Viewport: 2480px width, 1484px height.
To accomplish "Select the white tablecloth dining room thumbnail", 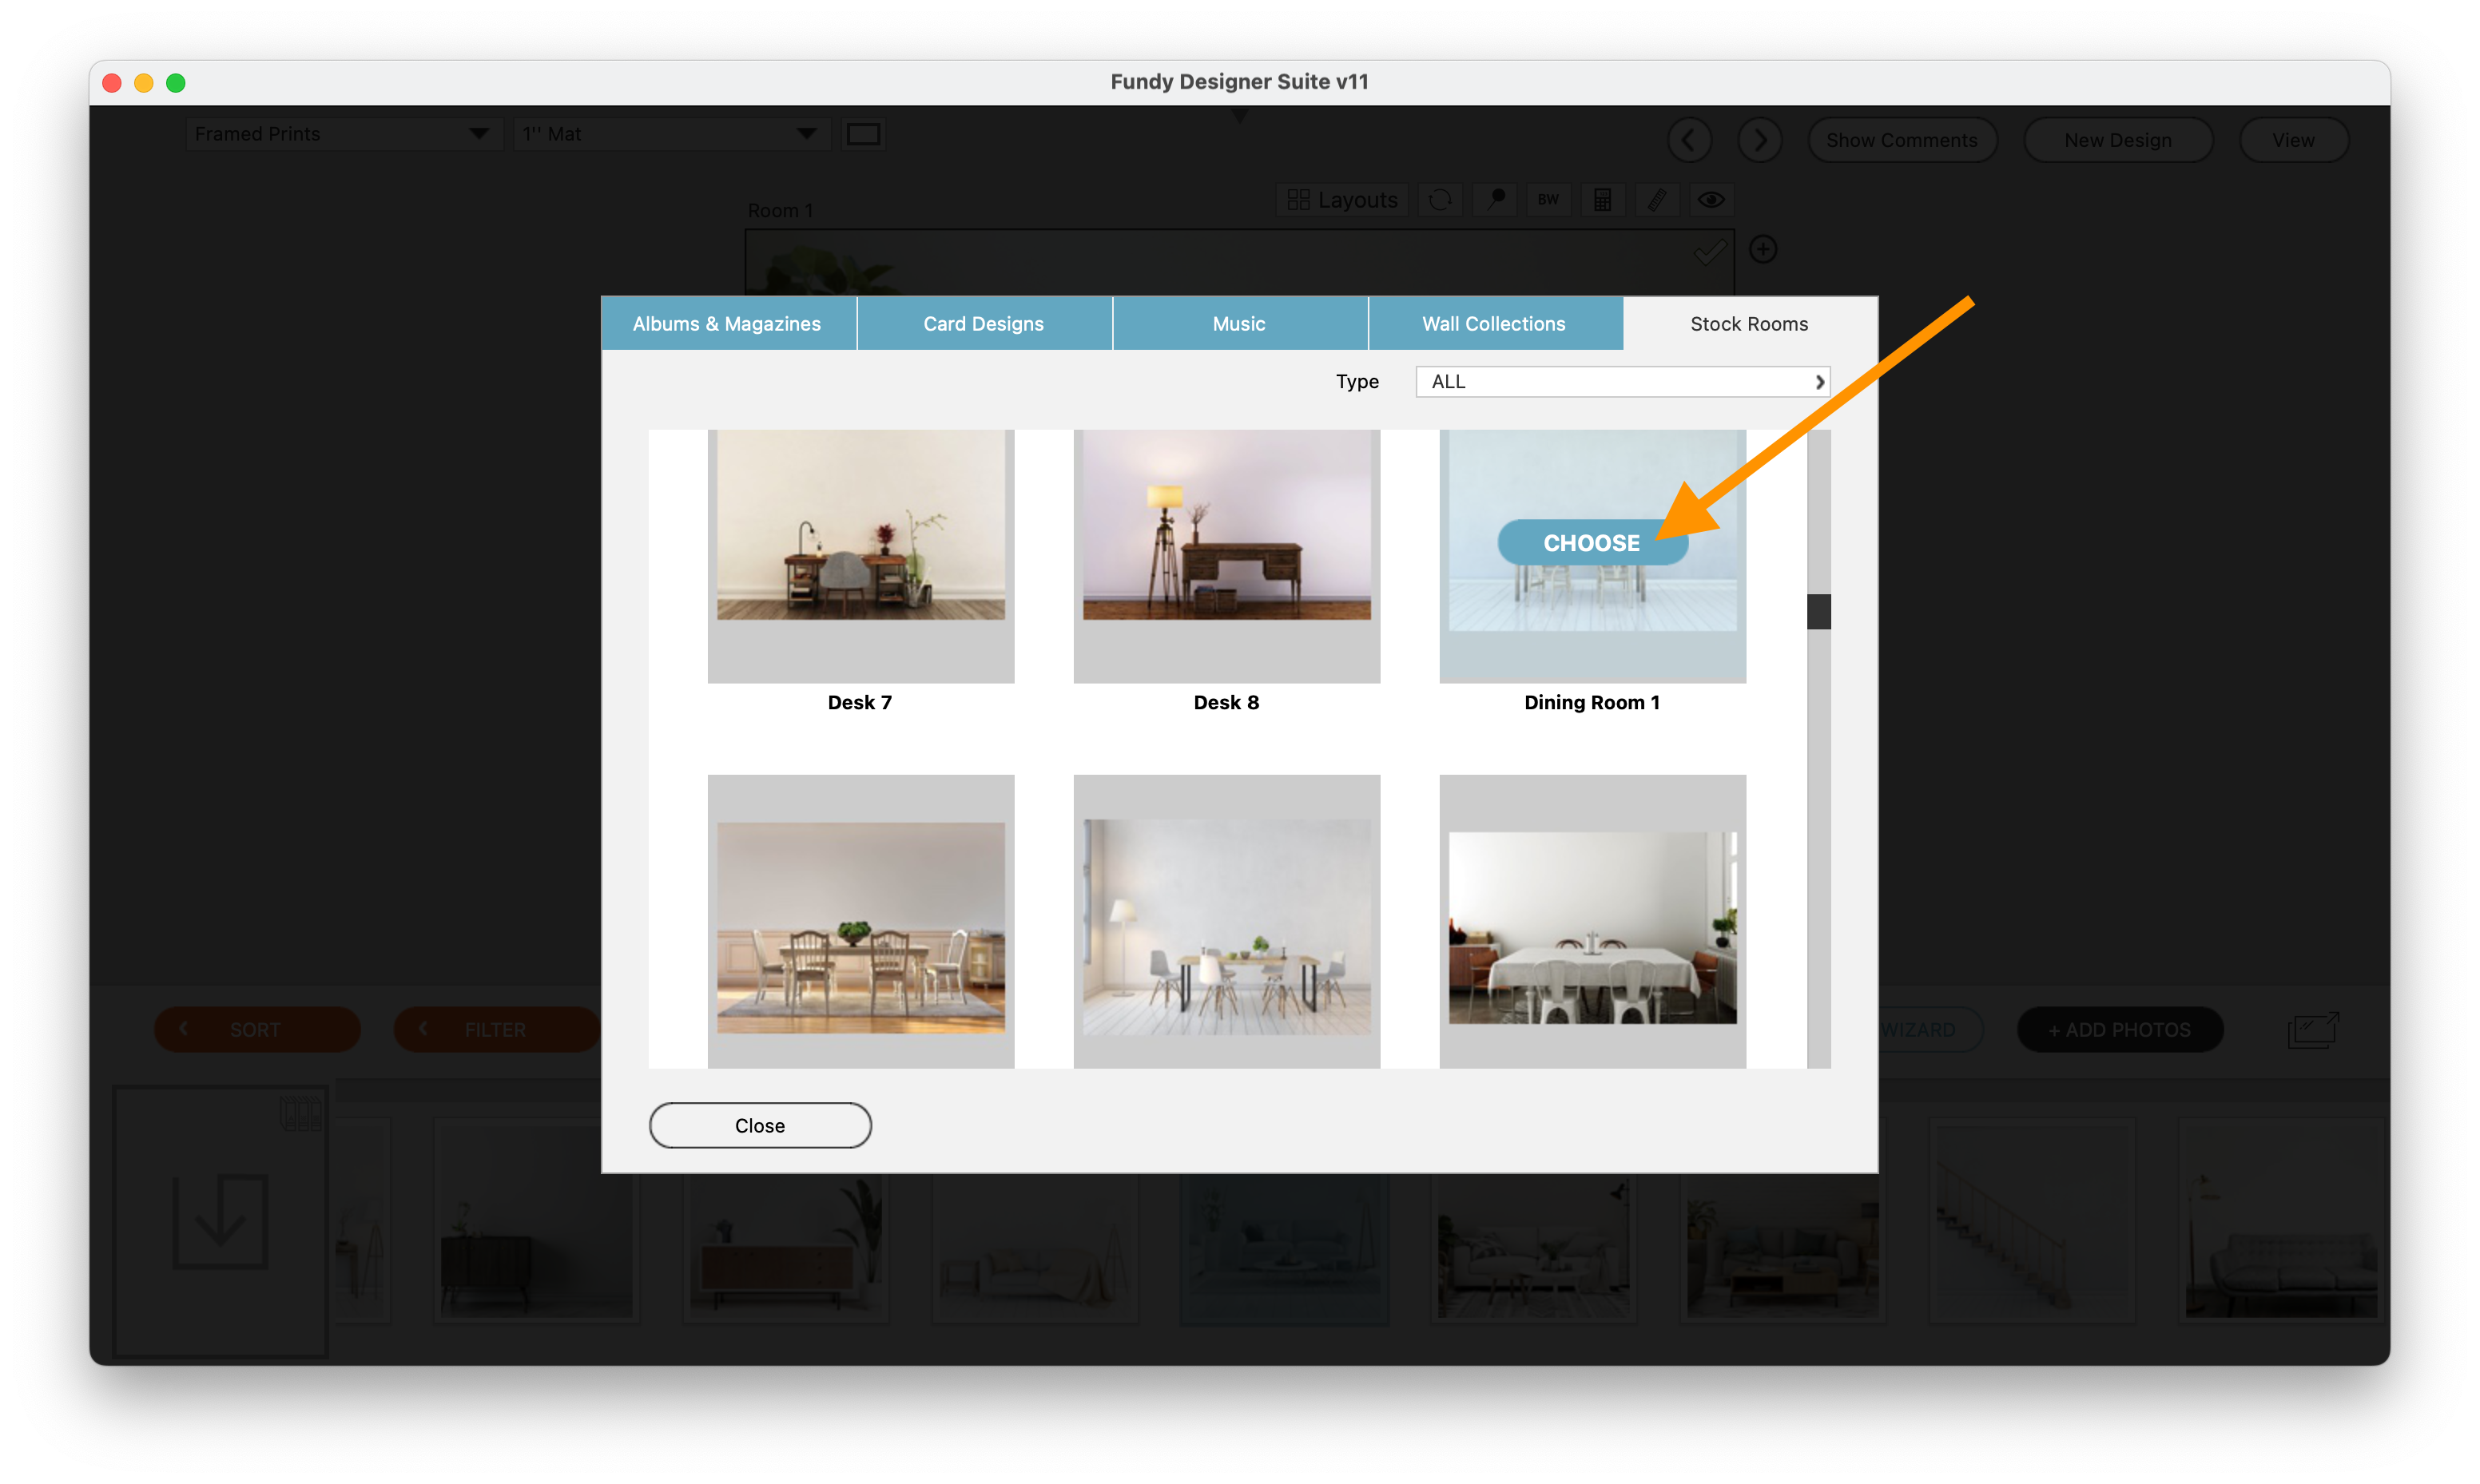I will pos(1593,921).
